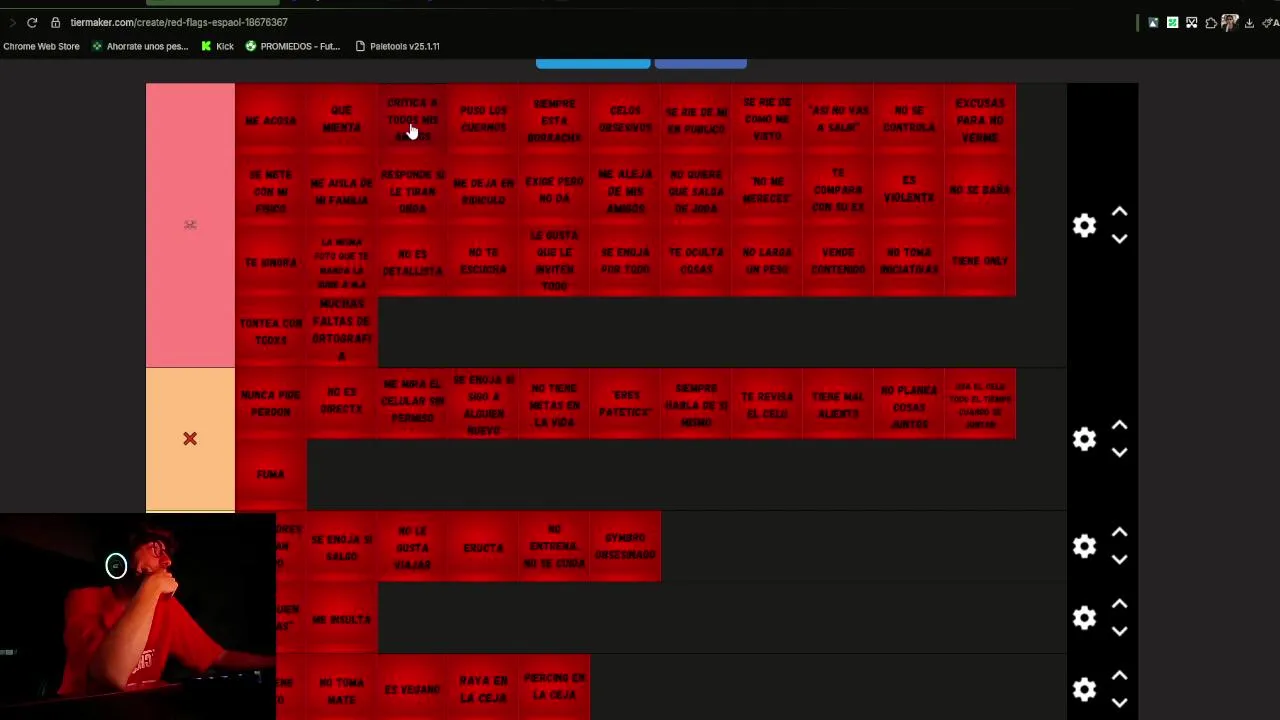Select the NO SE BAÑA tile
Image resolution: width=1280 pixels, height=720 pixels.
pyautogui.click(x=980, y=190)
